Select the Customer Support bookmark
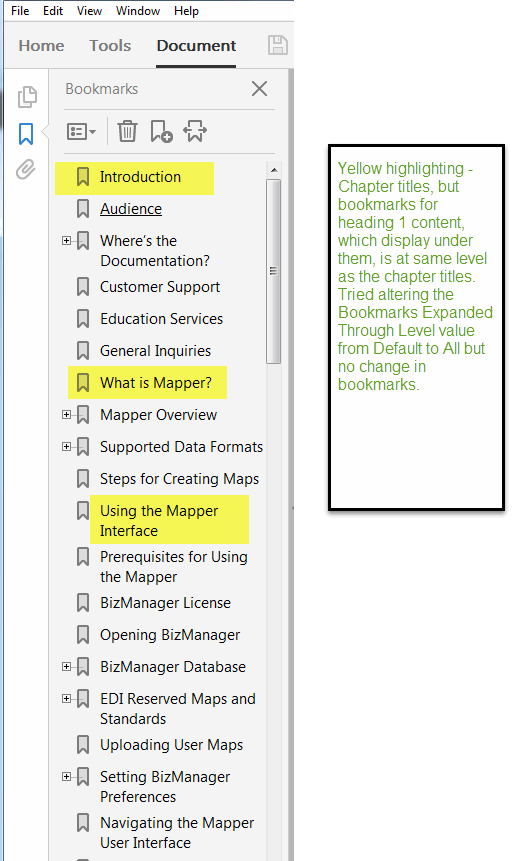516x861 pixels. 160,287
